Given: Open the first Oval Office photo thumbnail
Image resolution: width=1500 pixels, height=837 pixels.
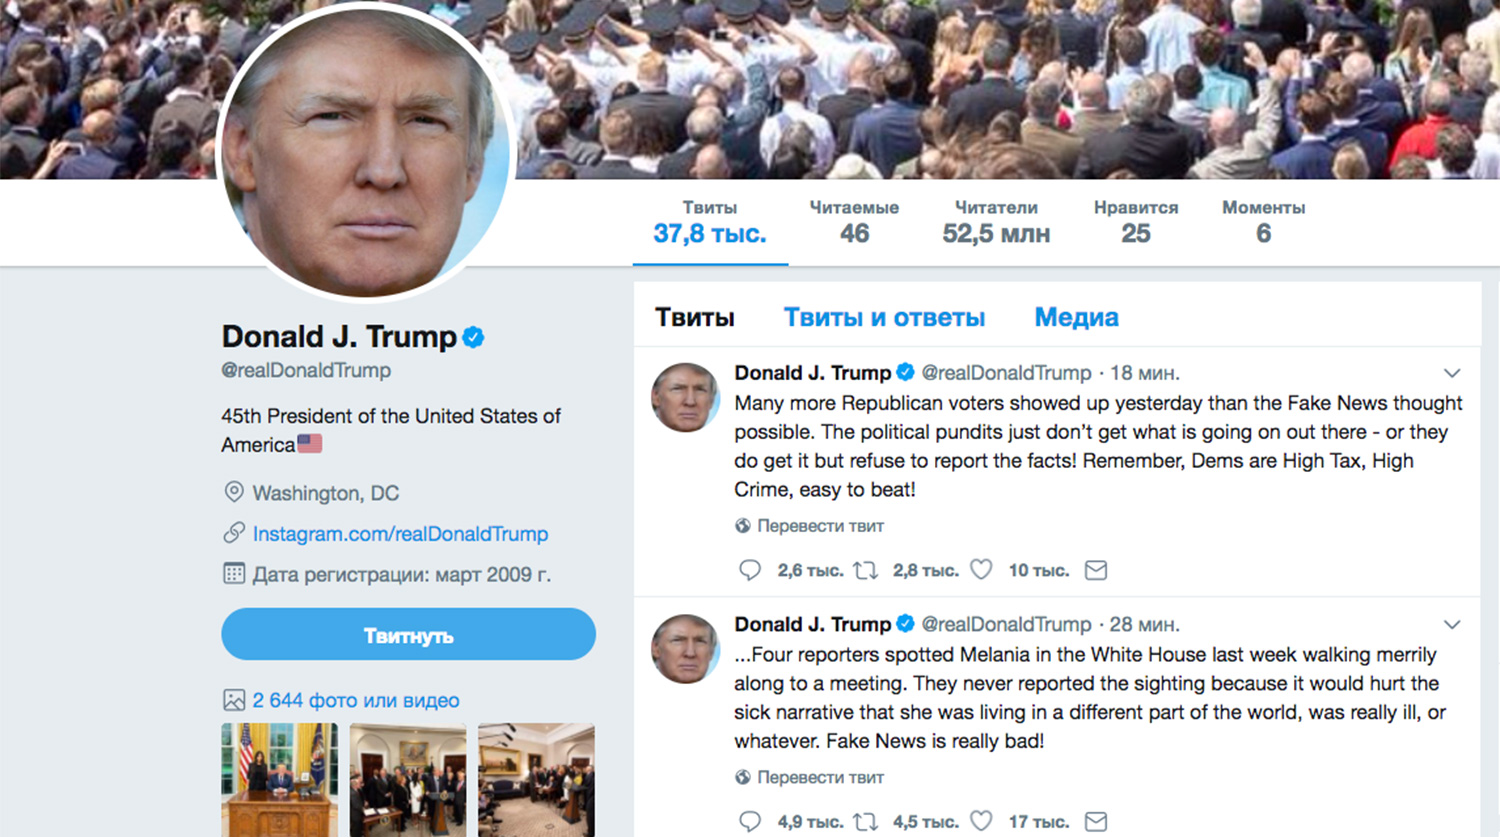Looking at the screenshot, I should pyautogui.click(x=279, y=780).
